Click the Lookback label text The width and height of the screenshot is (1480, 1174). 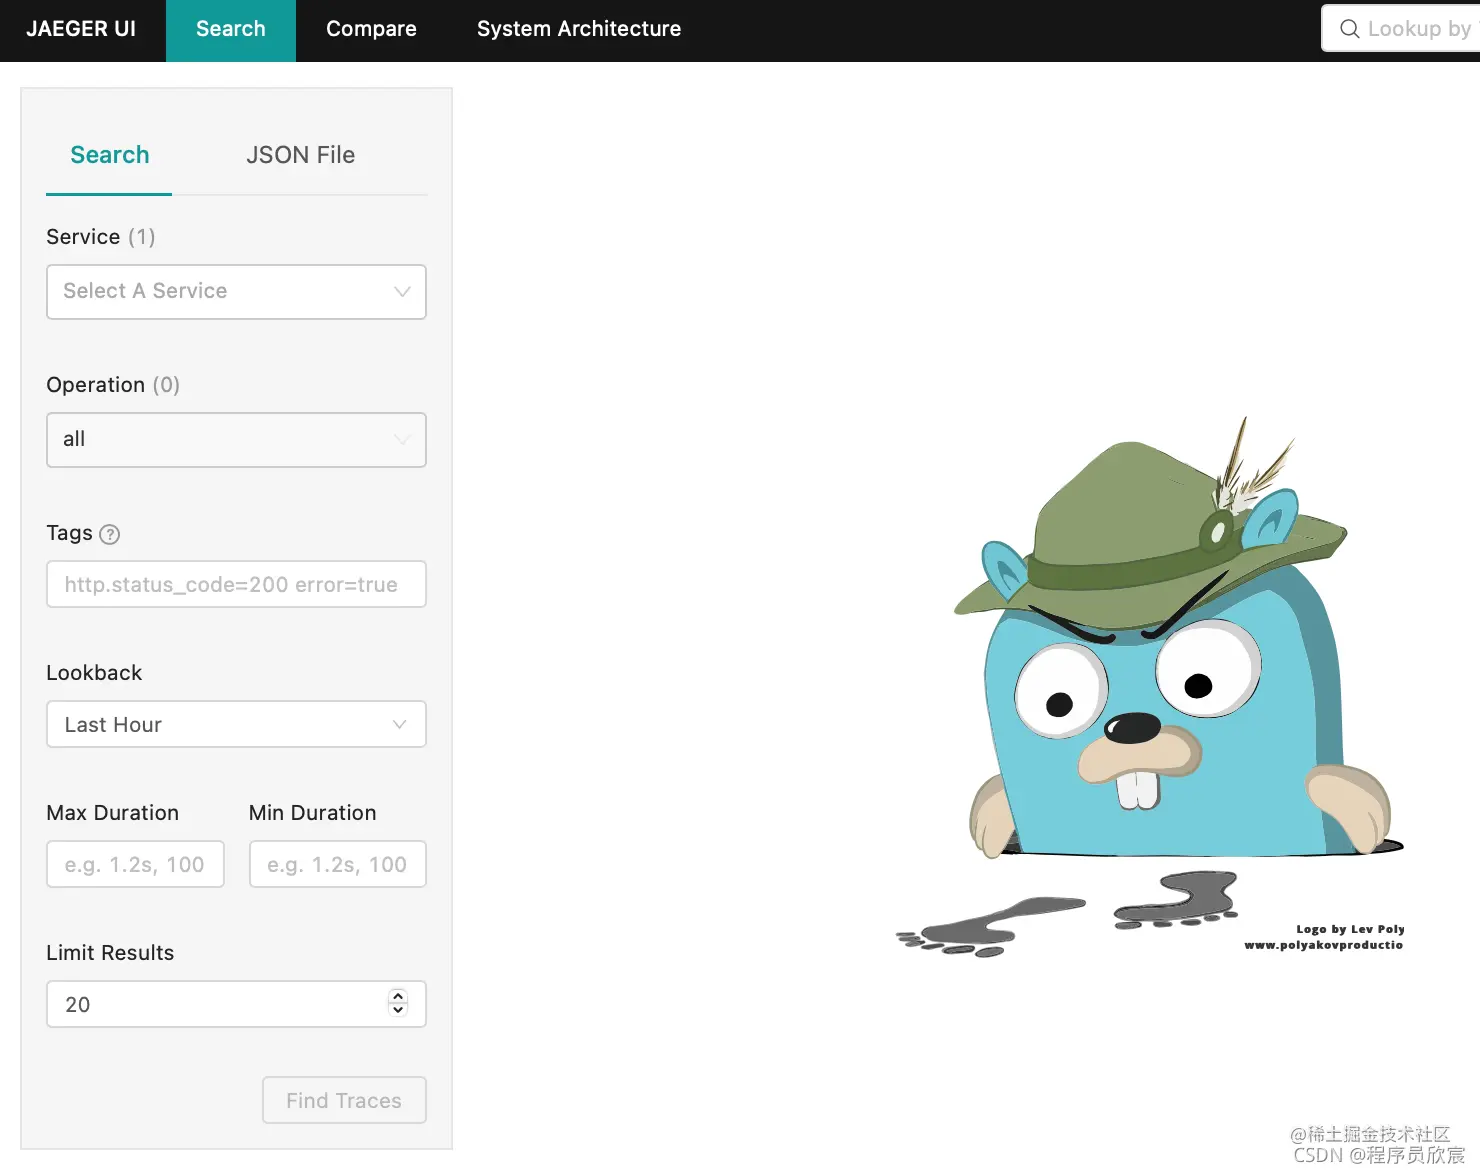pyautogui.click(x=94, y=673)
